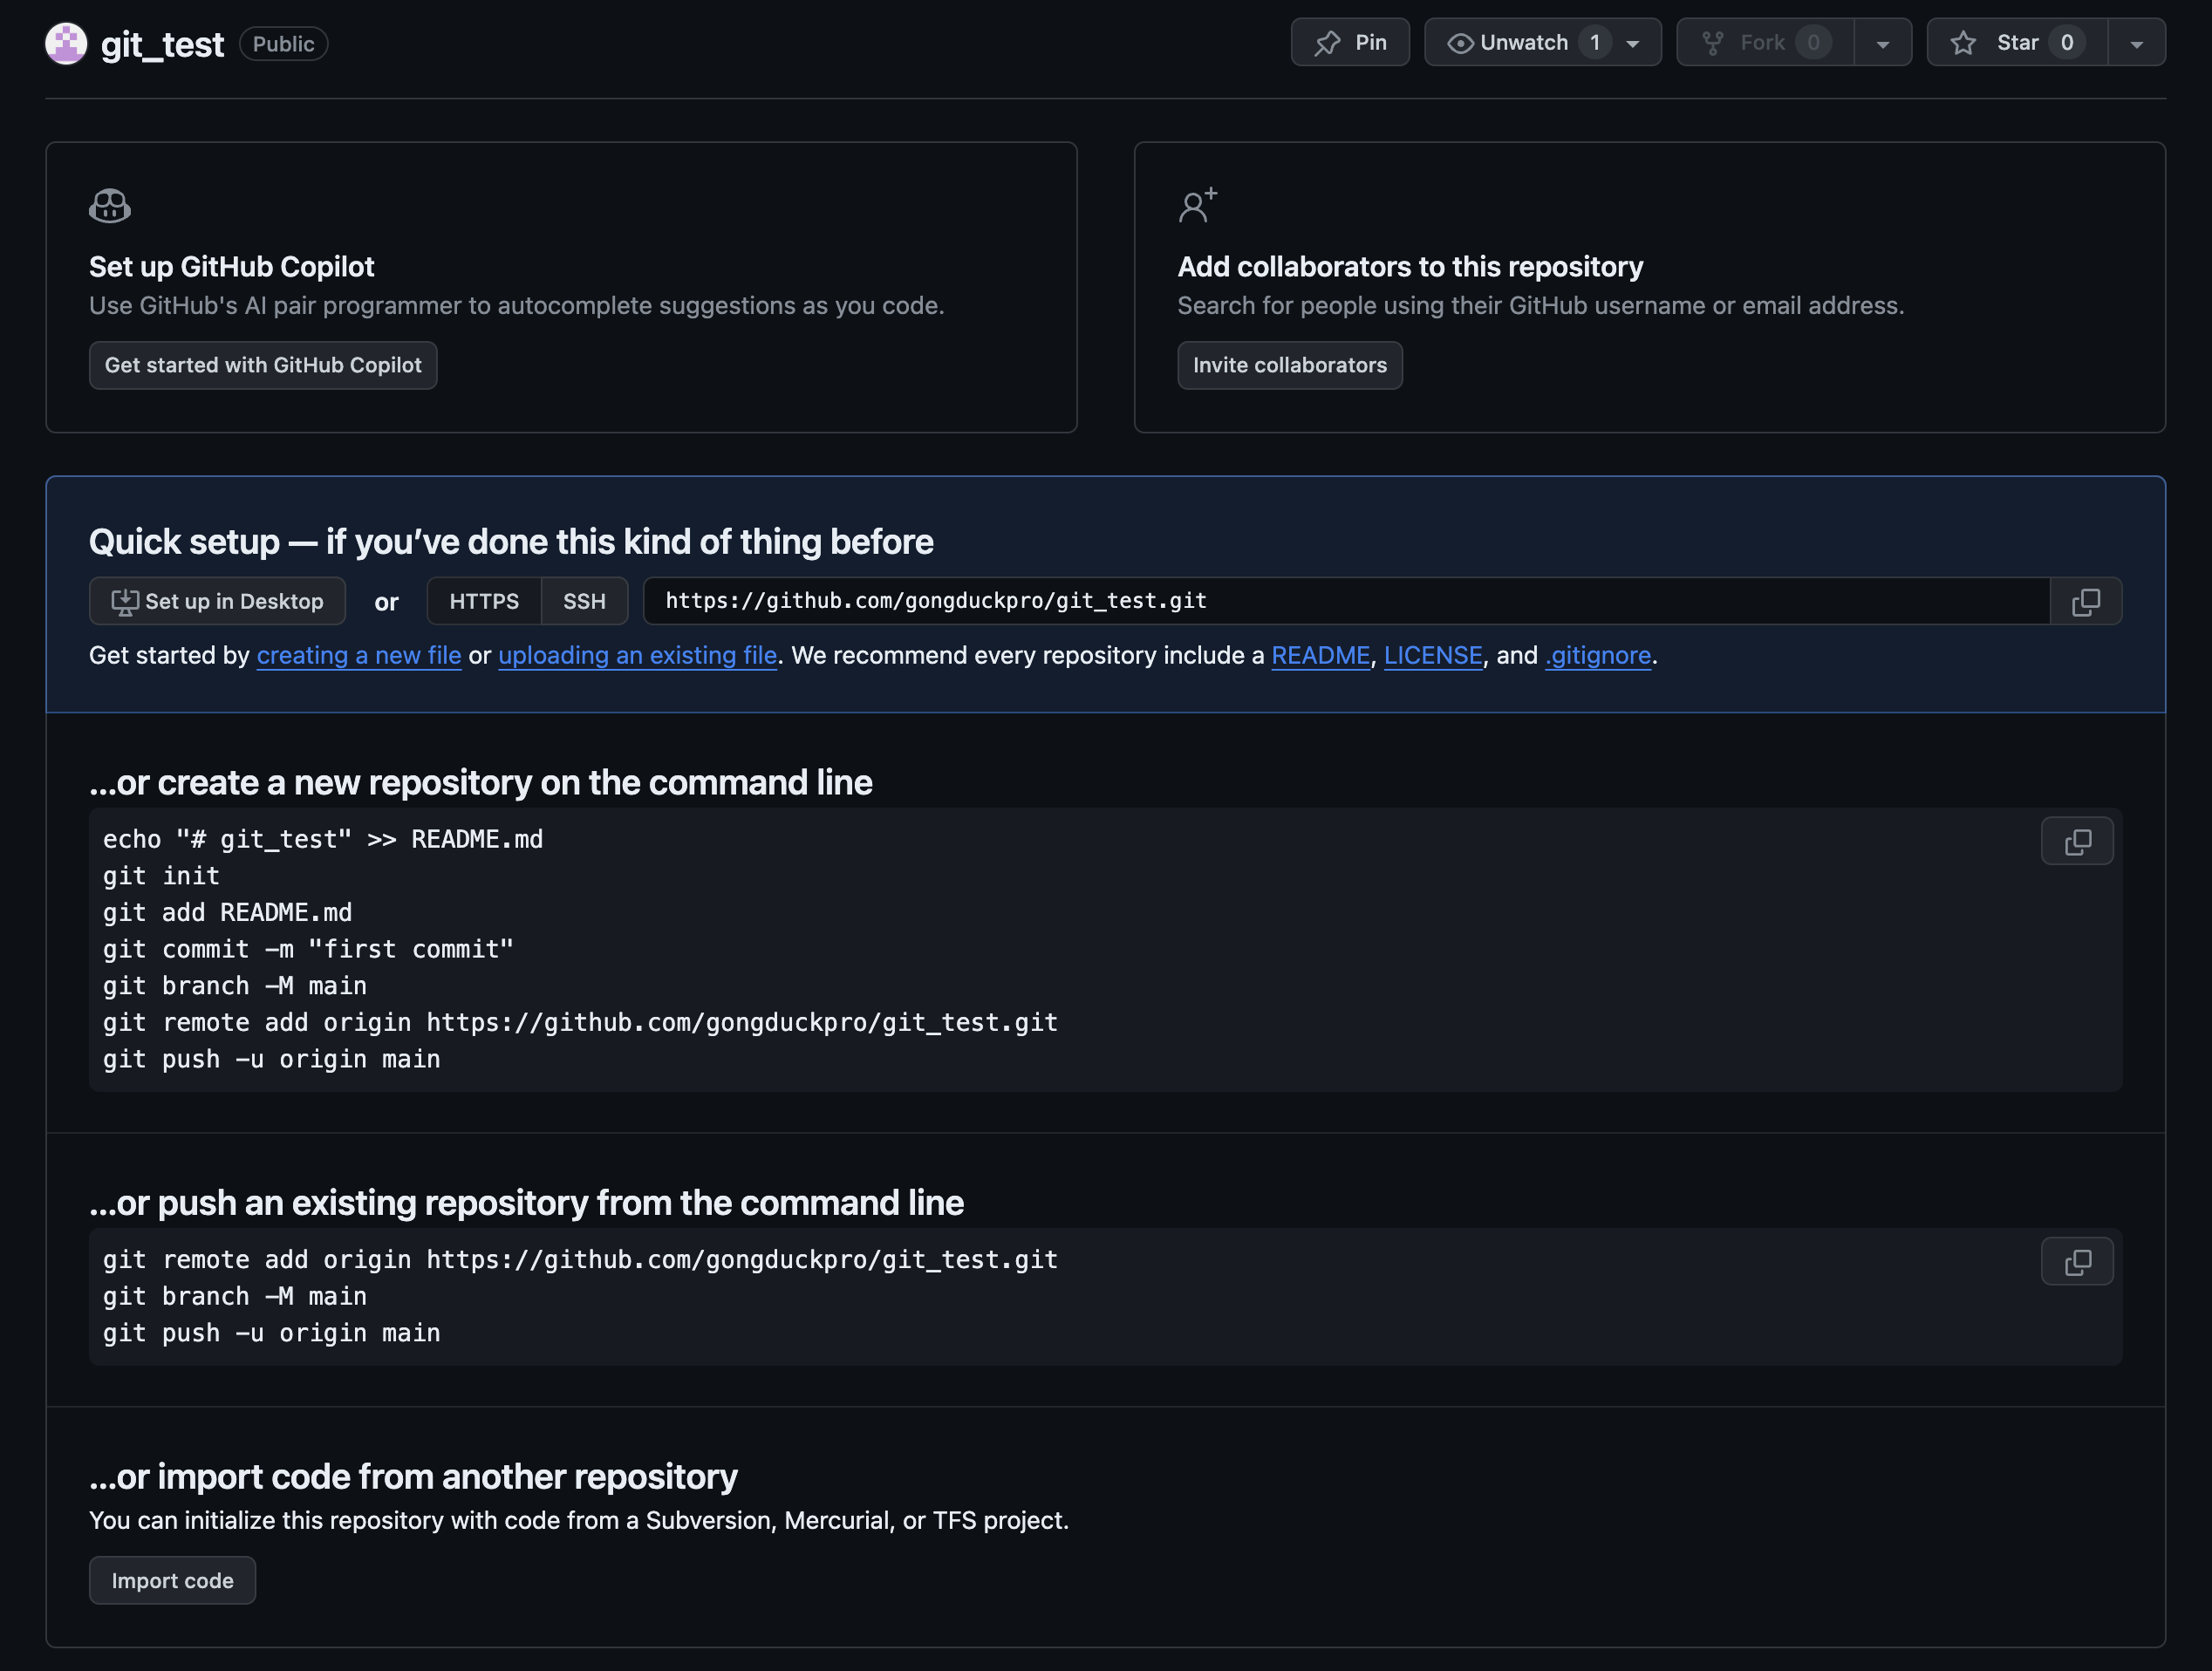Copy the repository HTTPS URL to clipboard
Viewport: 2212px width, 1671px height.
click(x=2085, y=601)
